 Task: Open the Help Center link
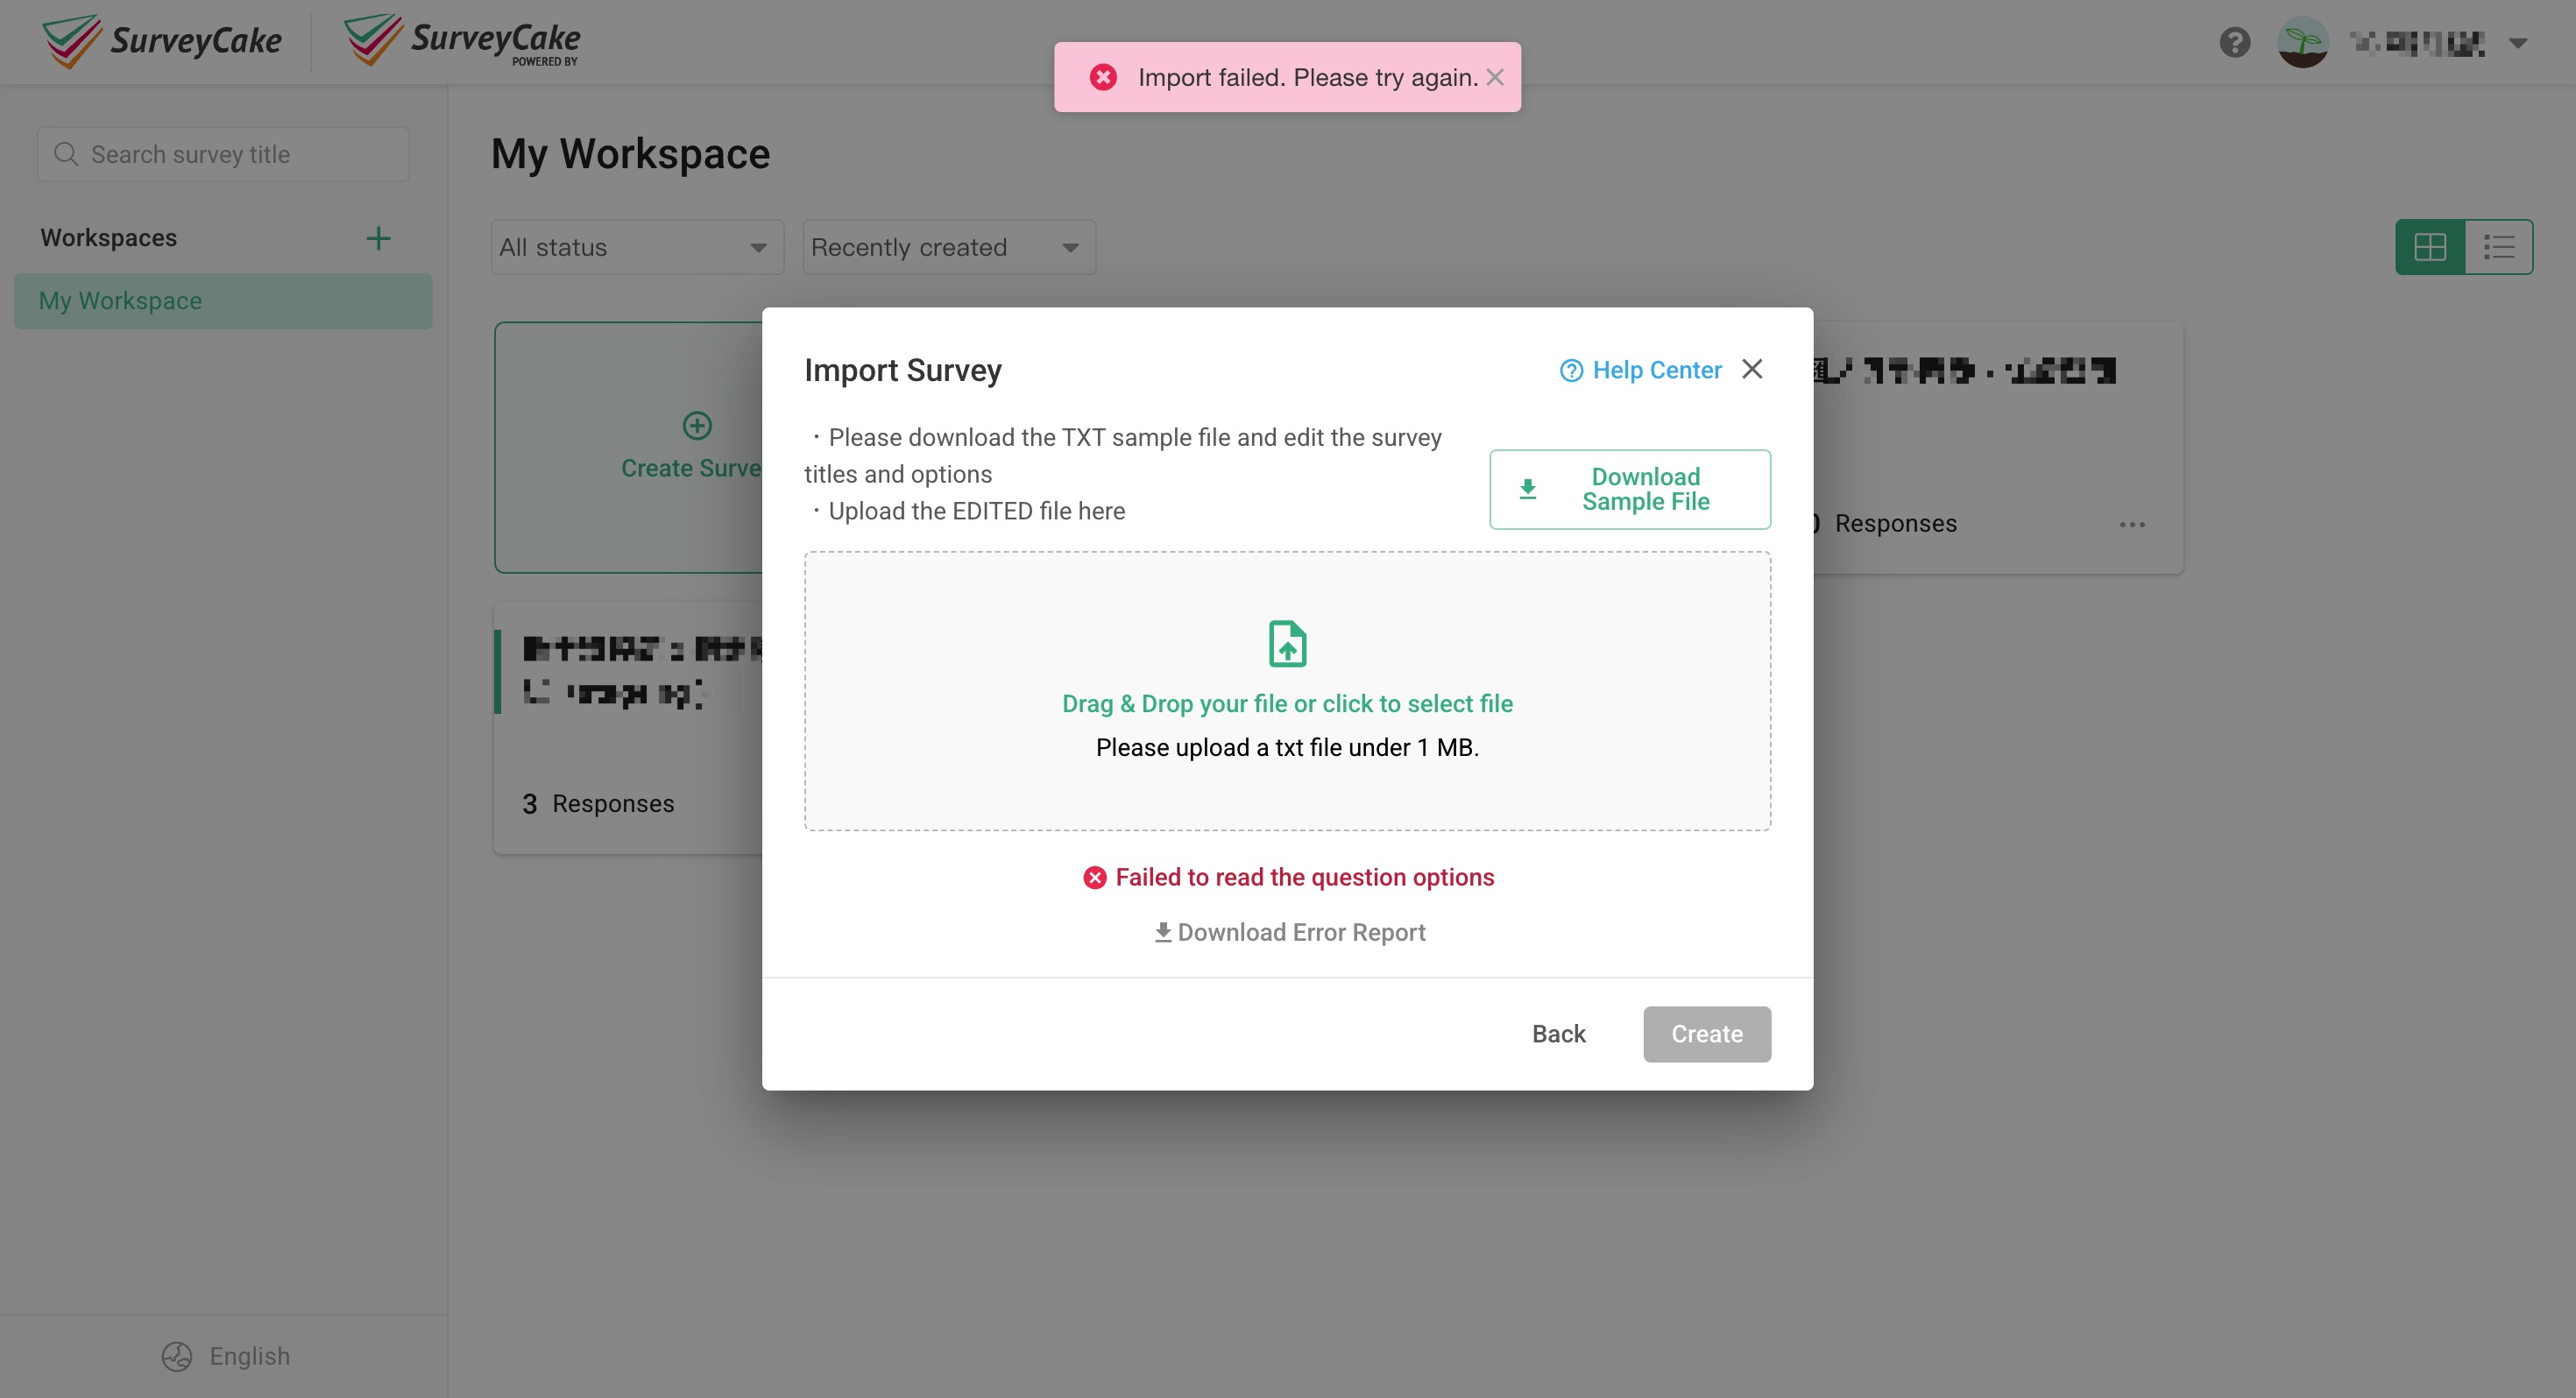click(x=1640, y=369)
